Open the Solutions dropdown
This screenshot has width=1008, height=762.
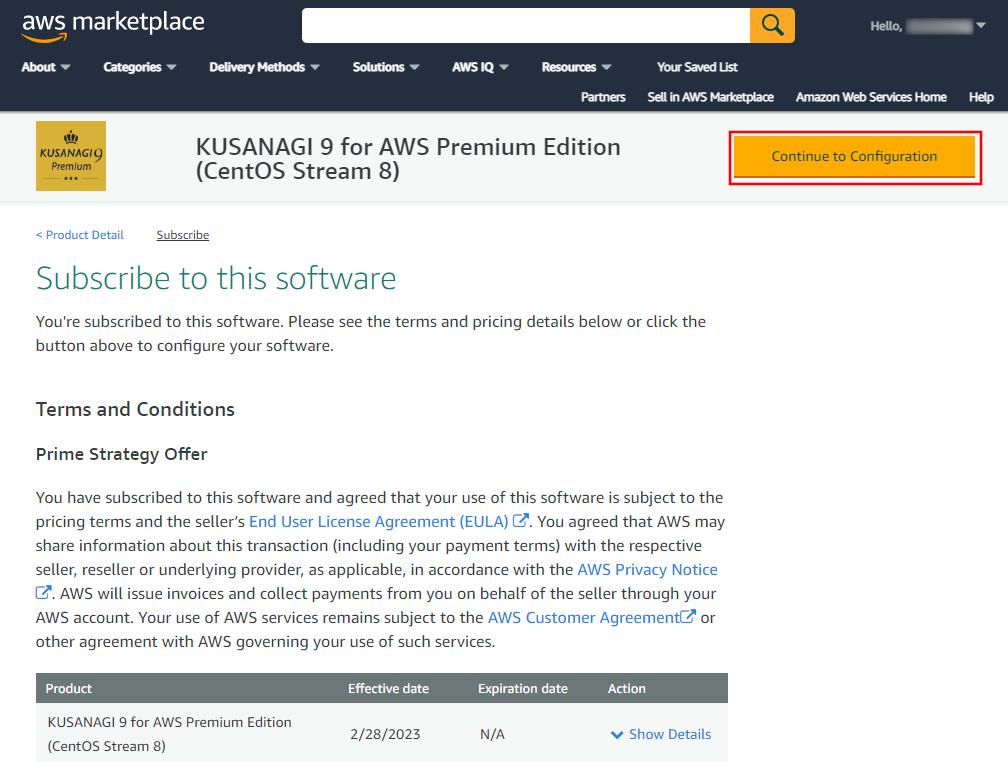click(386, 67)
